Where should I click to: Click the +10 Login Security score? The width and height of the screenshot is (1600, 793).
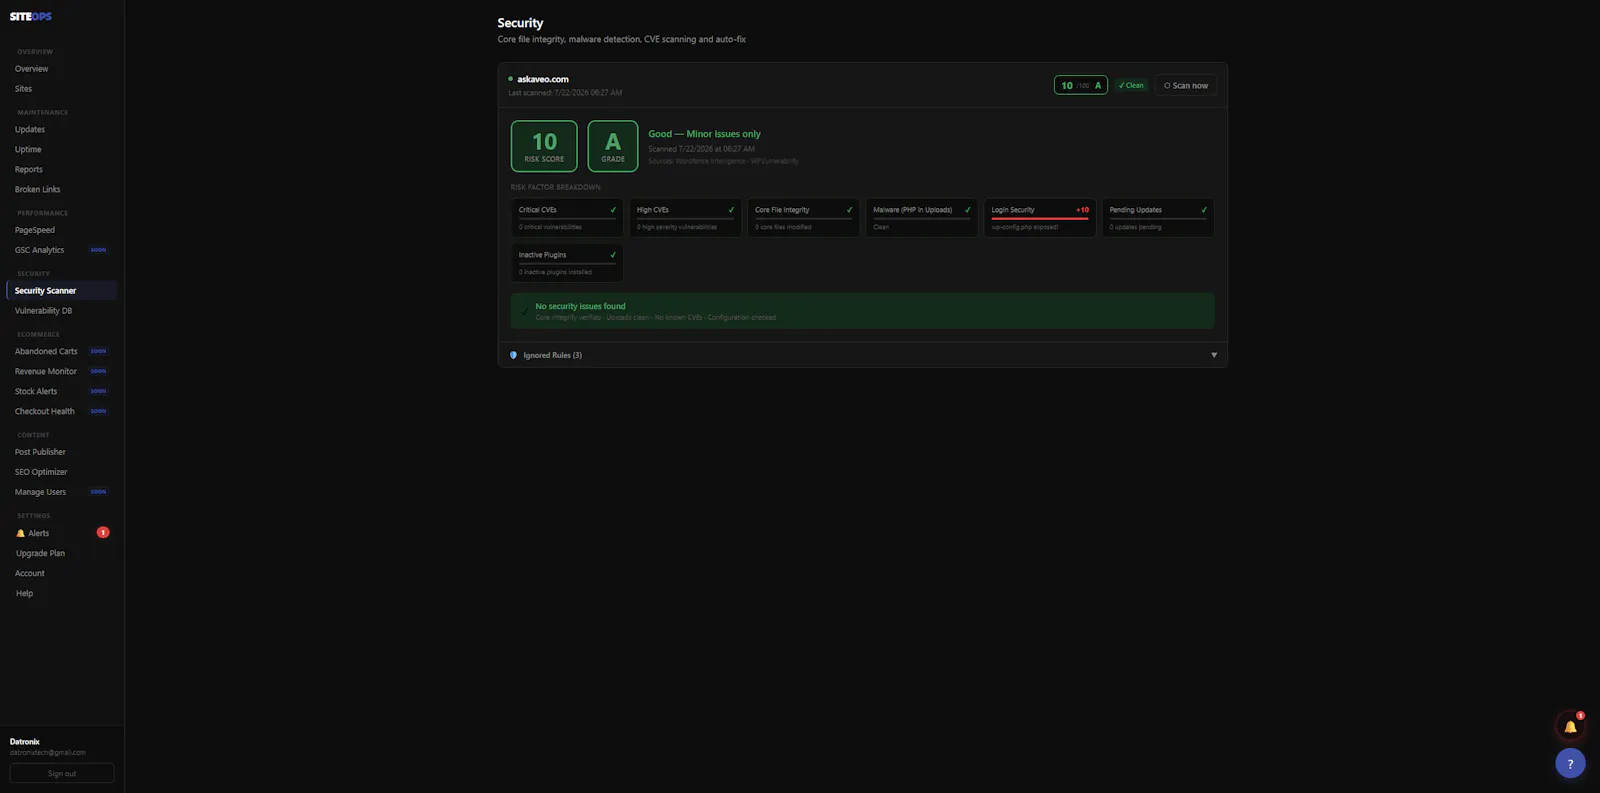point(1082,210)
